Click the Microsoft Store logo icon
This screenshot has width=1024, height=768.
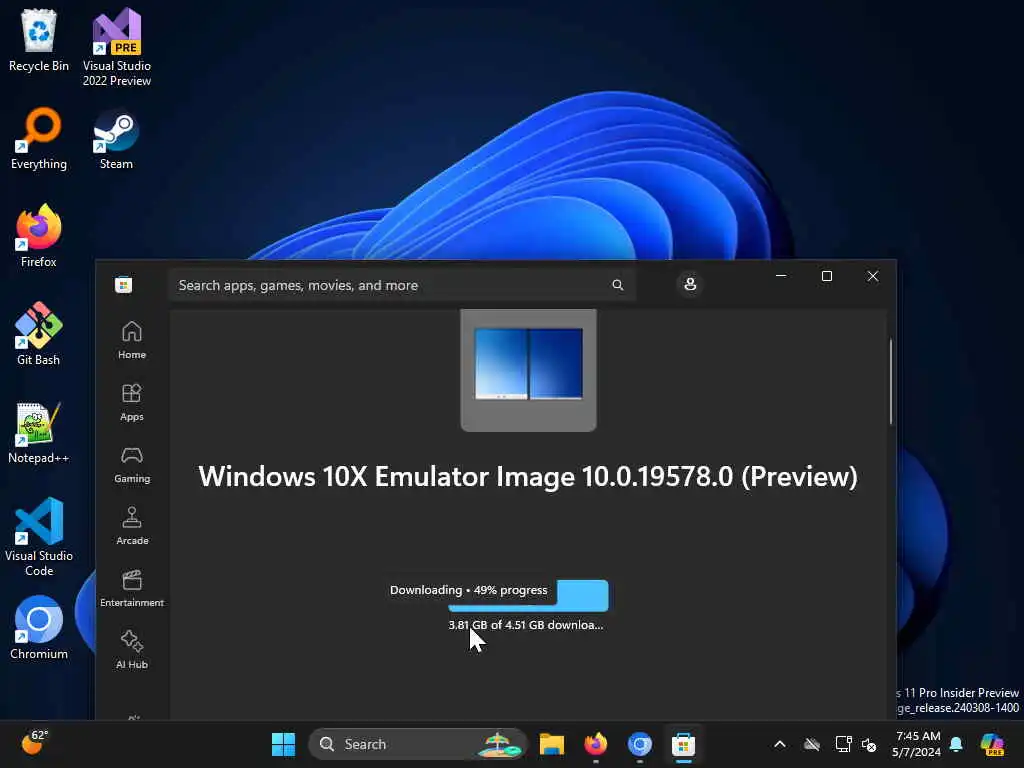tap(123, 285)
